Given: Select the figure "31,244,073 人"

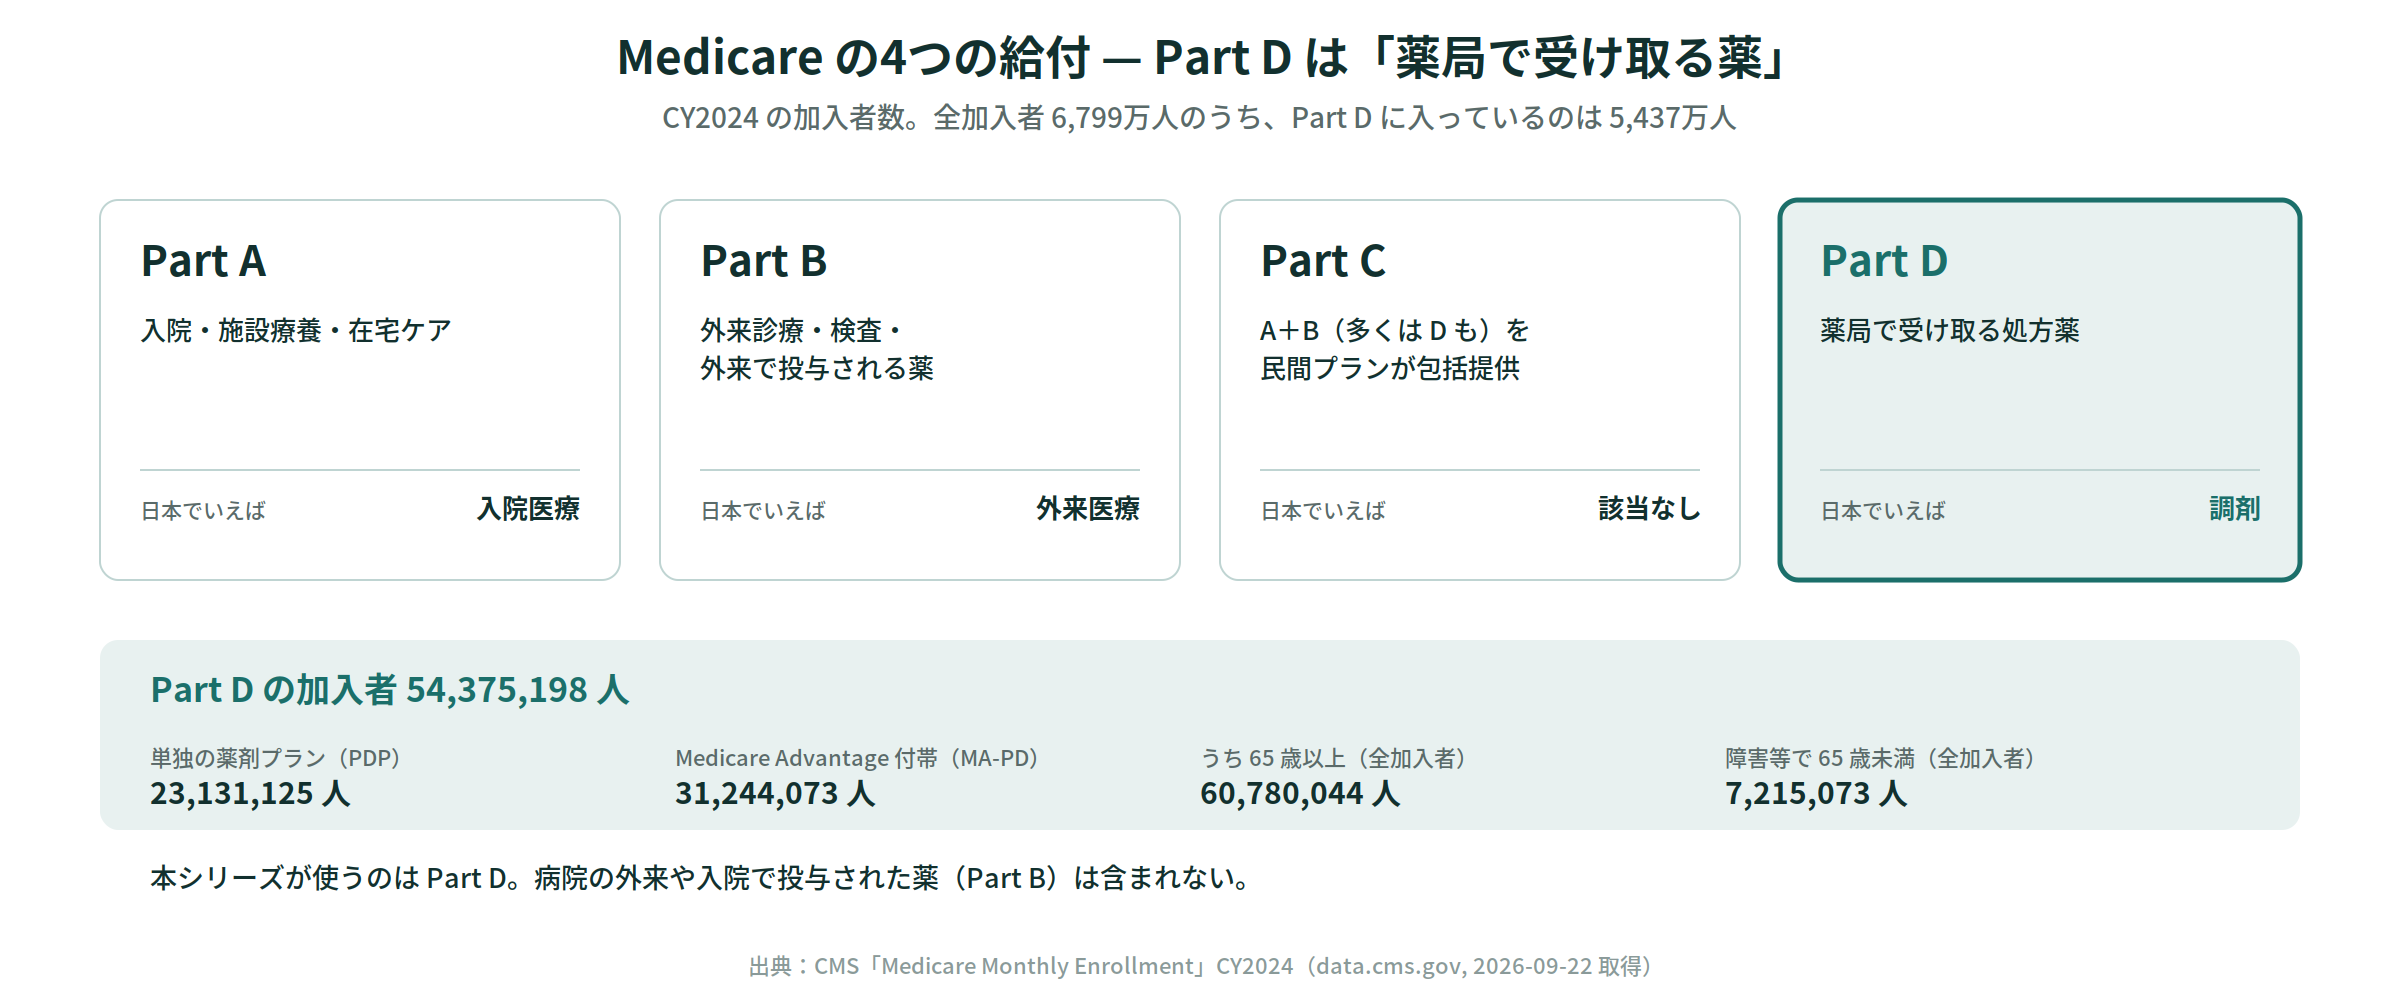Looking at the screenshot, I should 775,793.
